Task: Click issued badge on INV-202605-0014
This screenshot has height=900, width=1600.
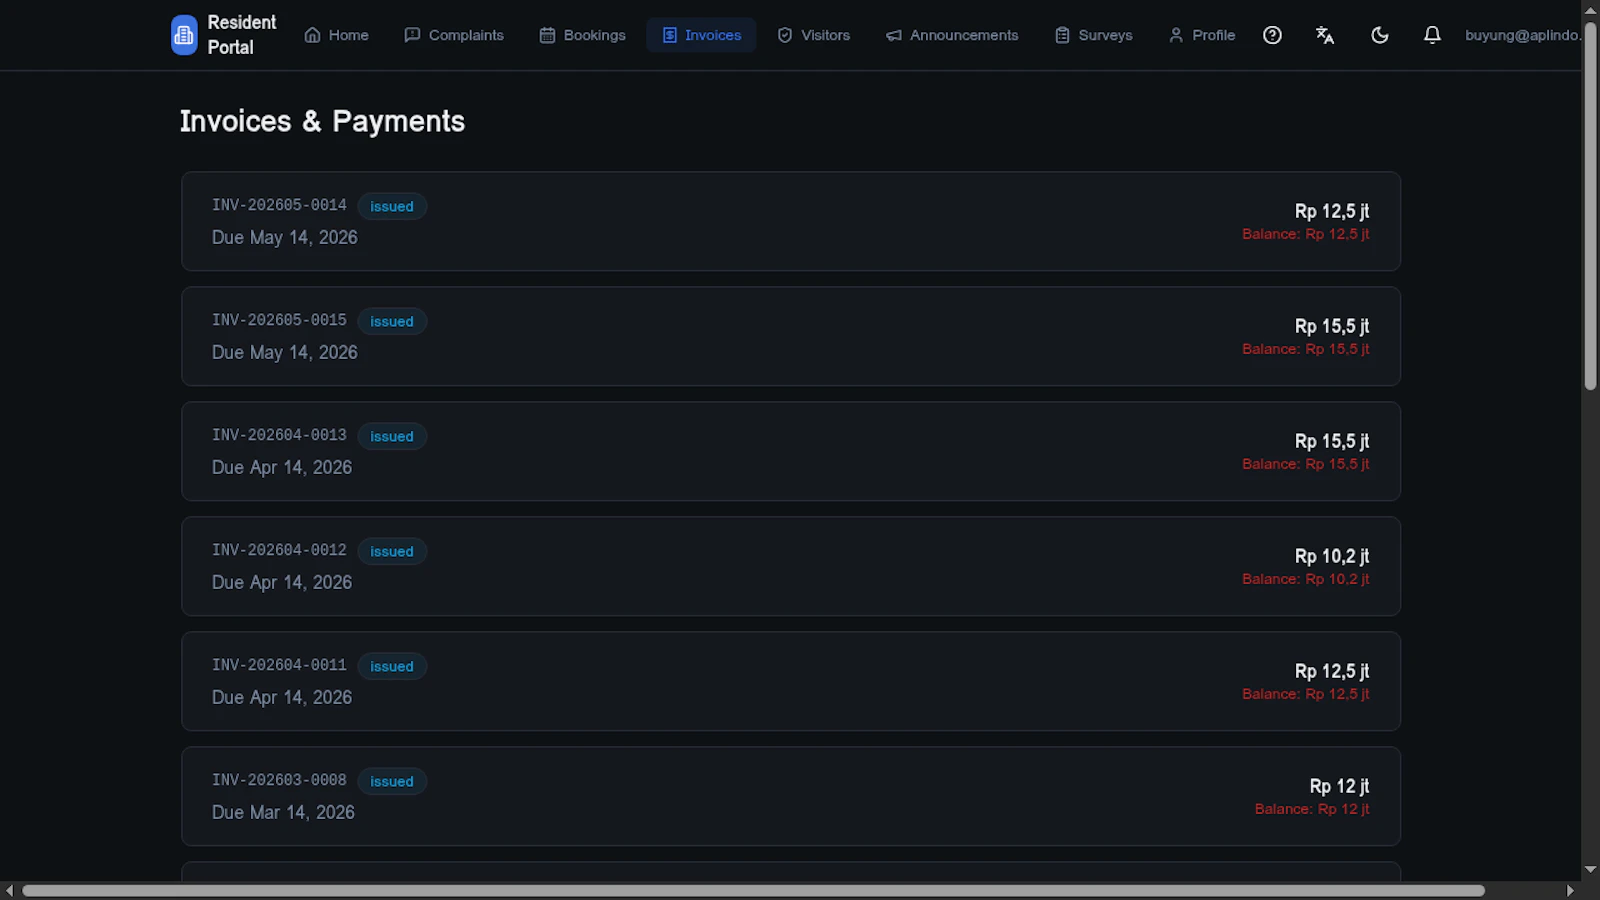Action: 392,206
